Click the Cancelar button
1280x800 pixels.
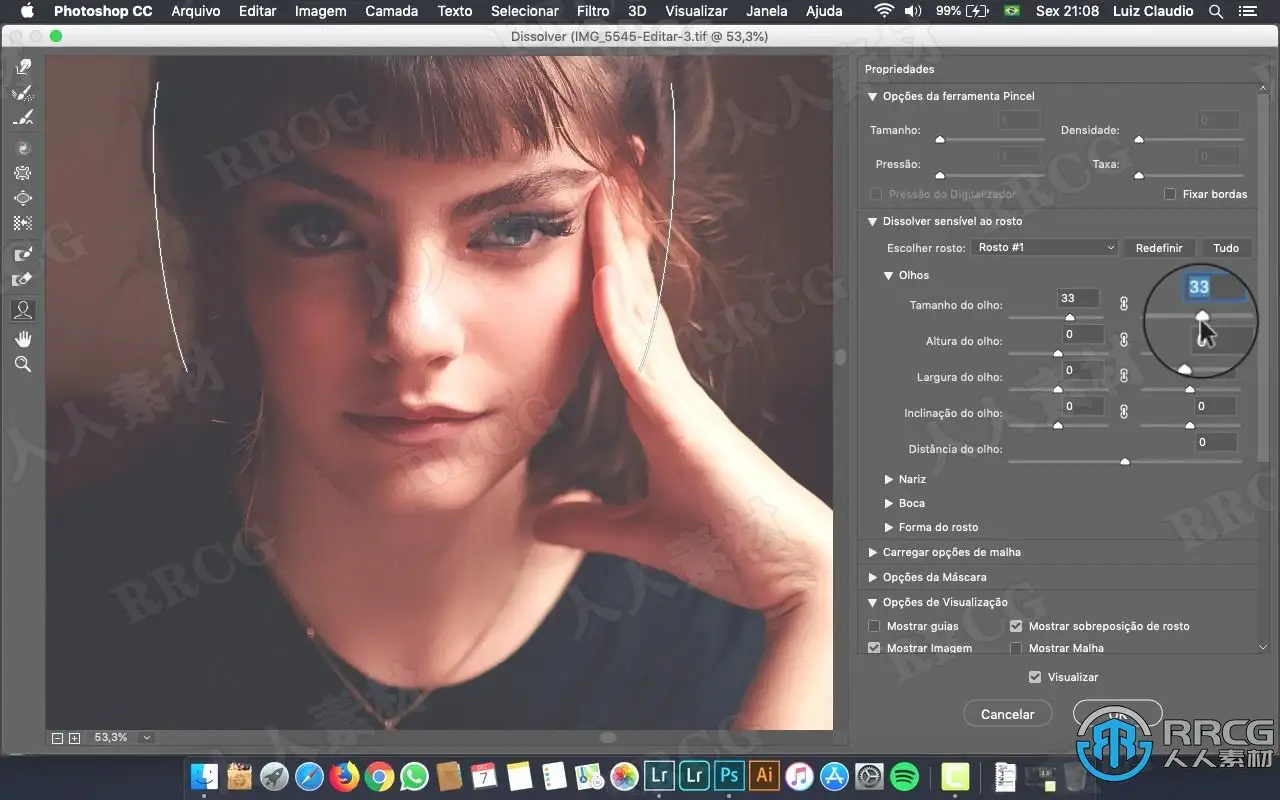pyautogui.click(x=1007, y=714)
